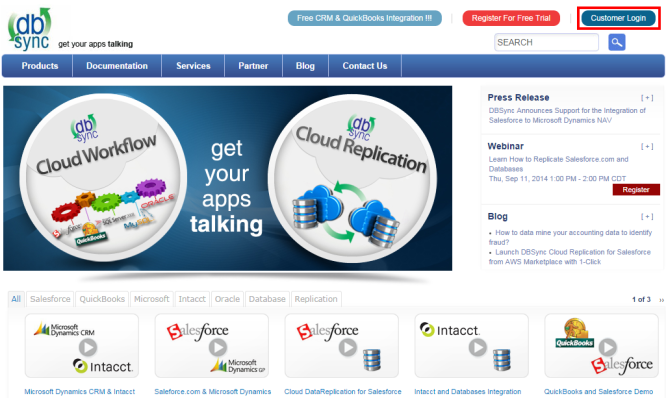Open the Replicate Salesforce.com webinar link
The image size is (666, 398).
click(559, 164)
